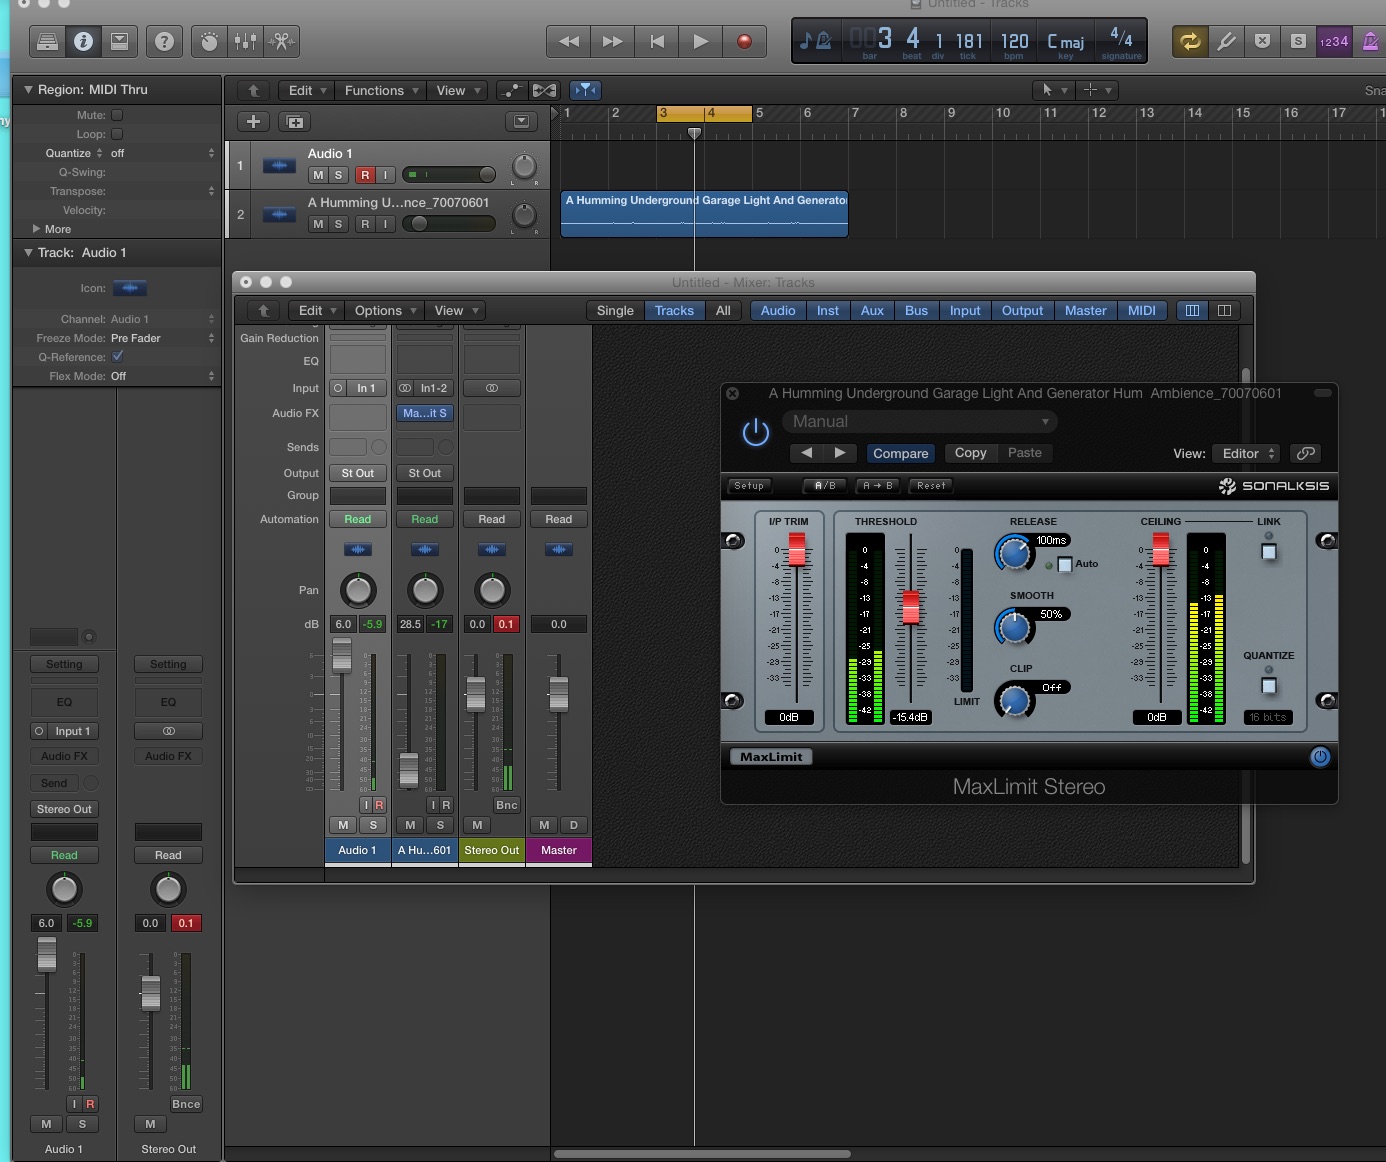This screenshot has height=1162, width=1386.
Task: Open the Tracks area View menu
Action: coord(457,90)
